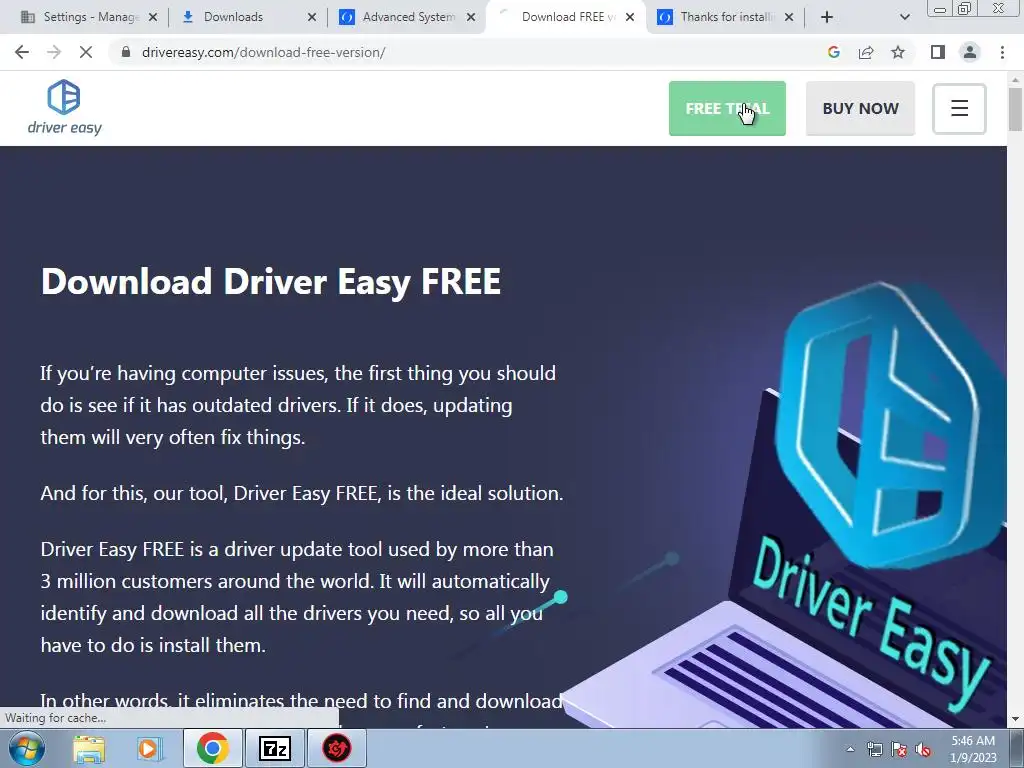Click the FREE TRIAL button
This screenshot has width=1024, height=768.
[x=727, y=108]
